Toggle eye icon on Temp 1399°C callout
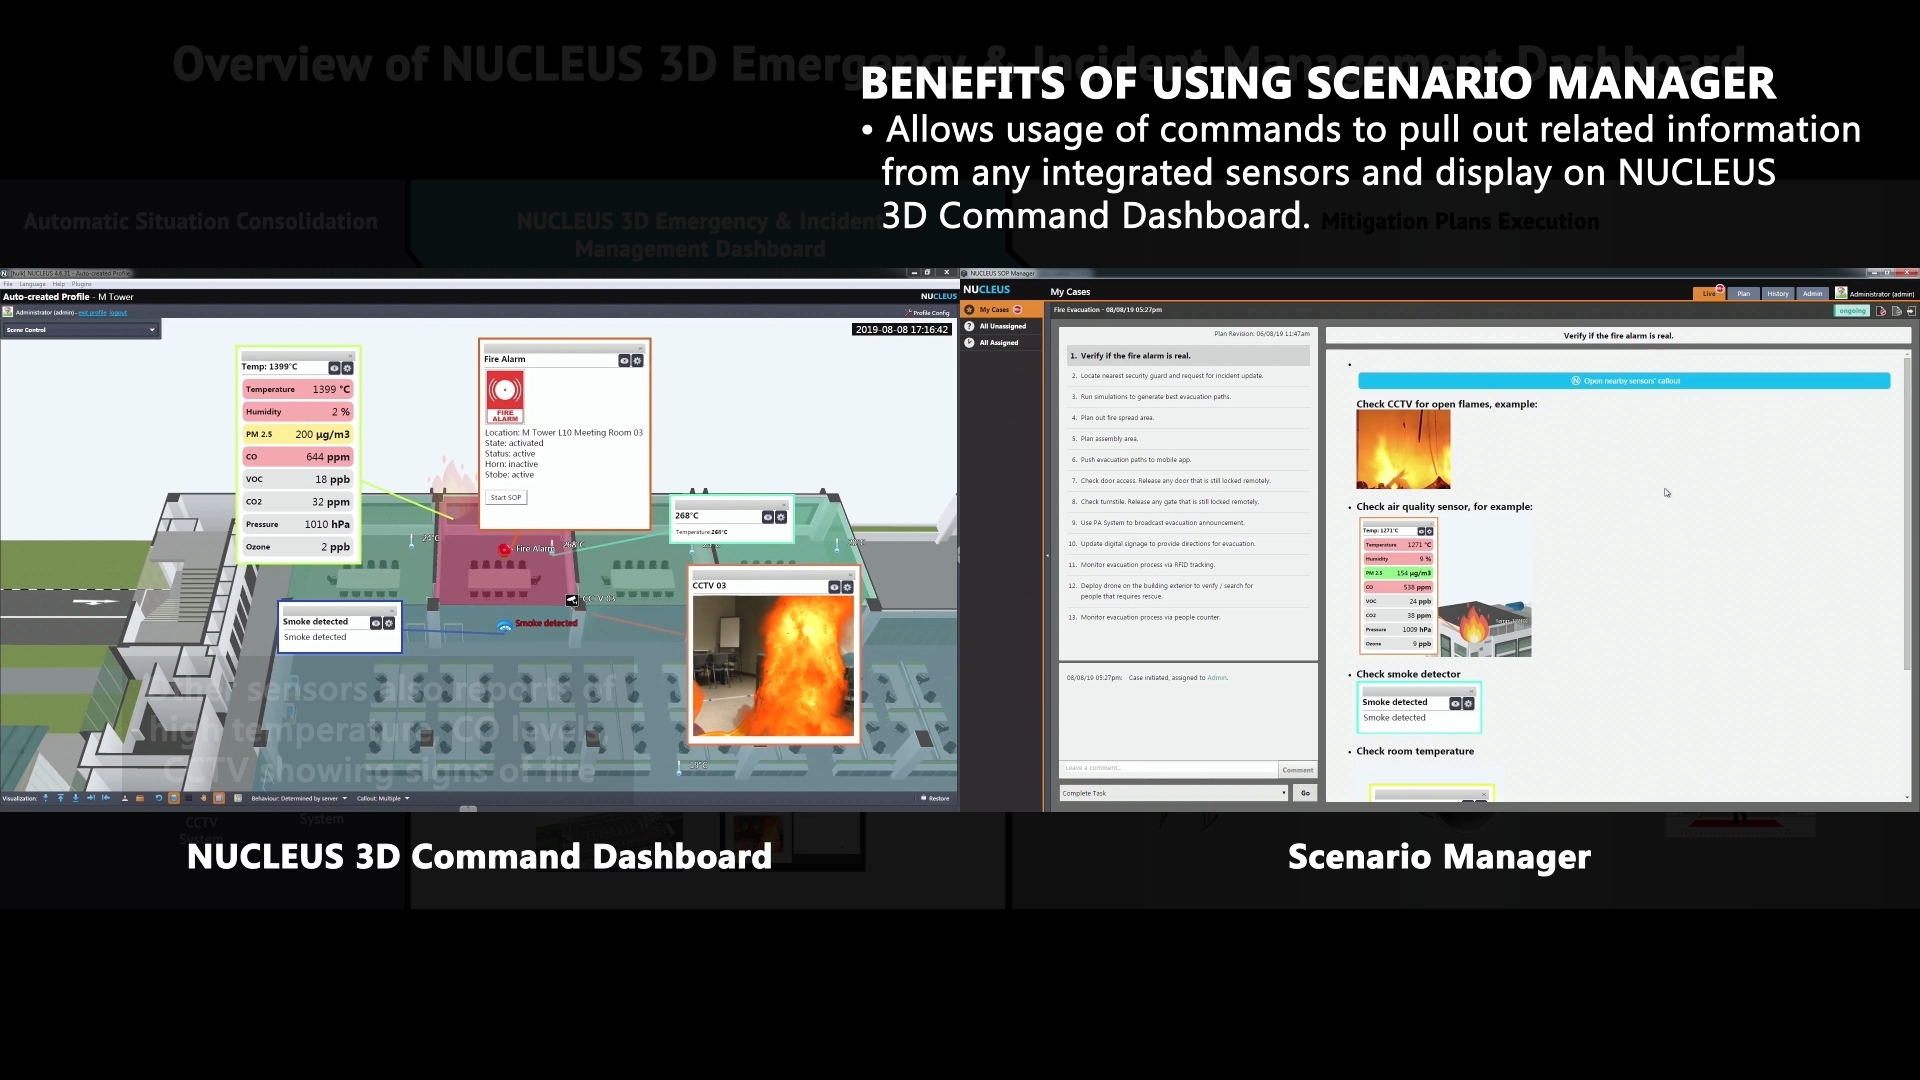This screenshot has width=1920, height=1080. [x=334, y=368]
